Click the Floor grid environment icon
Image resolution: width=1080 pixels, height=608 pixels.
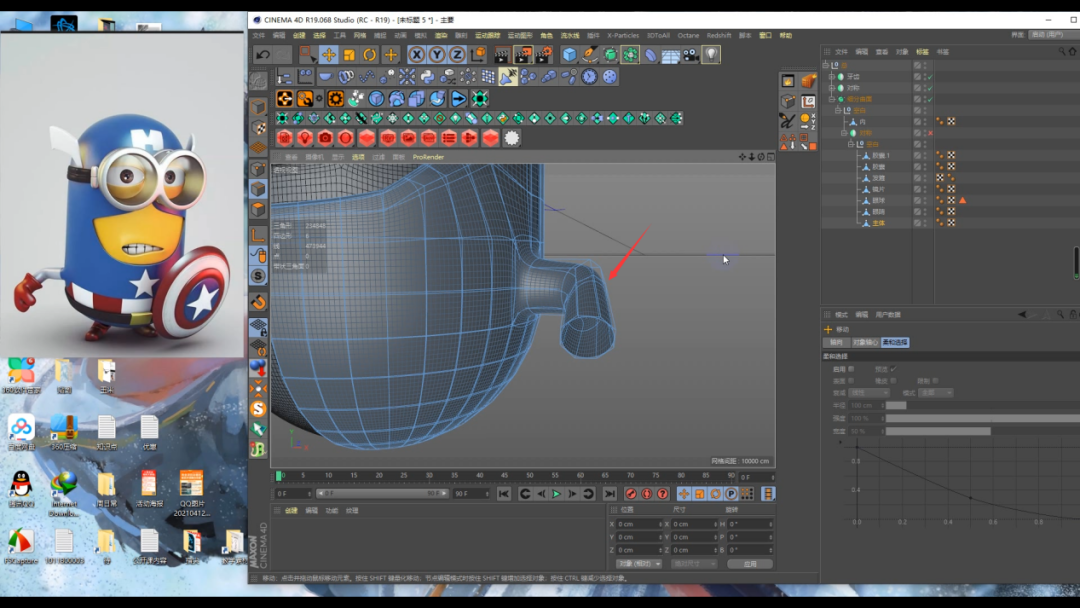click(670, 54)
